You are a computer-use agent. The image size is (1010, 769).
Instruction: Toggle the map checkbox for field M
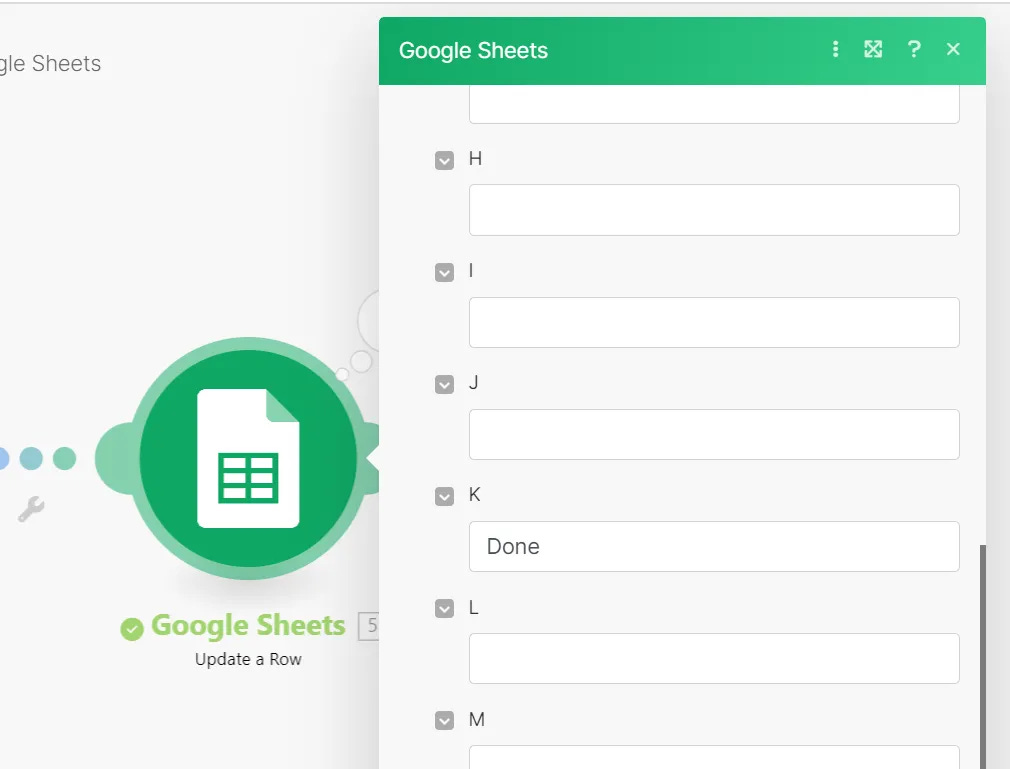(444, 721)
